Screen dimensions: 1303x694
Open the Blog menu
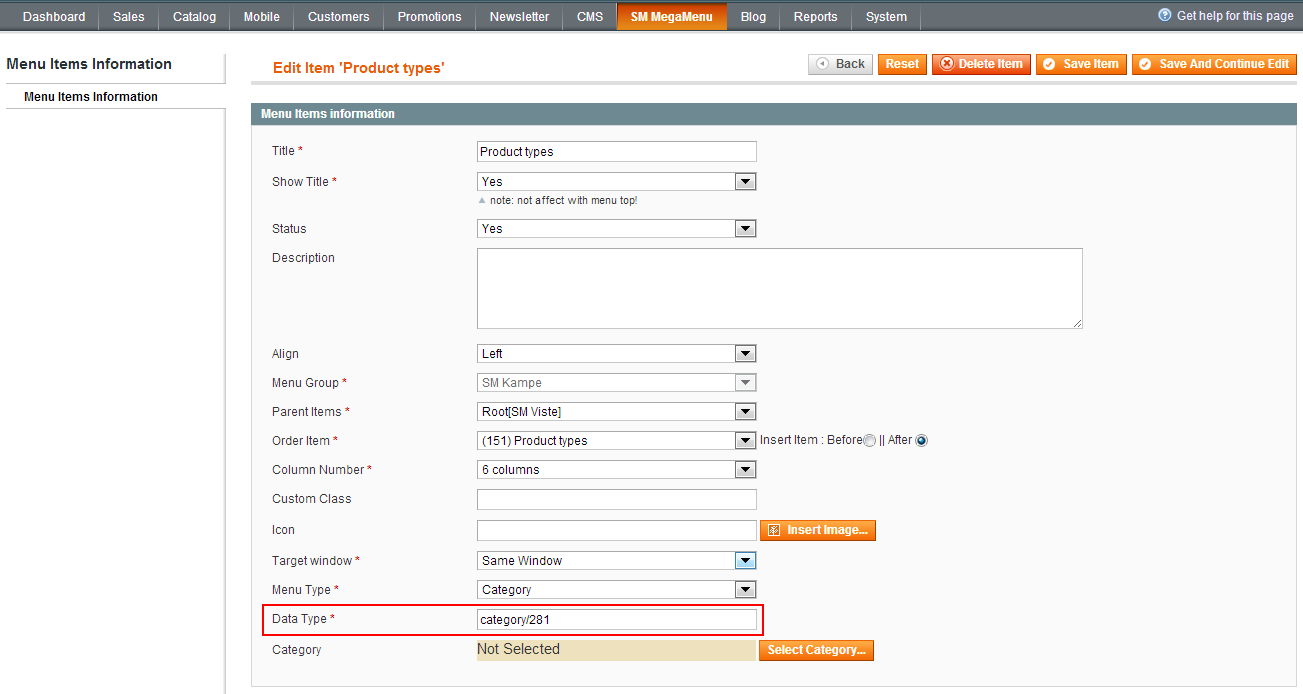[x=754, y=17]
